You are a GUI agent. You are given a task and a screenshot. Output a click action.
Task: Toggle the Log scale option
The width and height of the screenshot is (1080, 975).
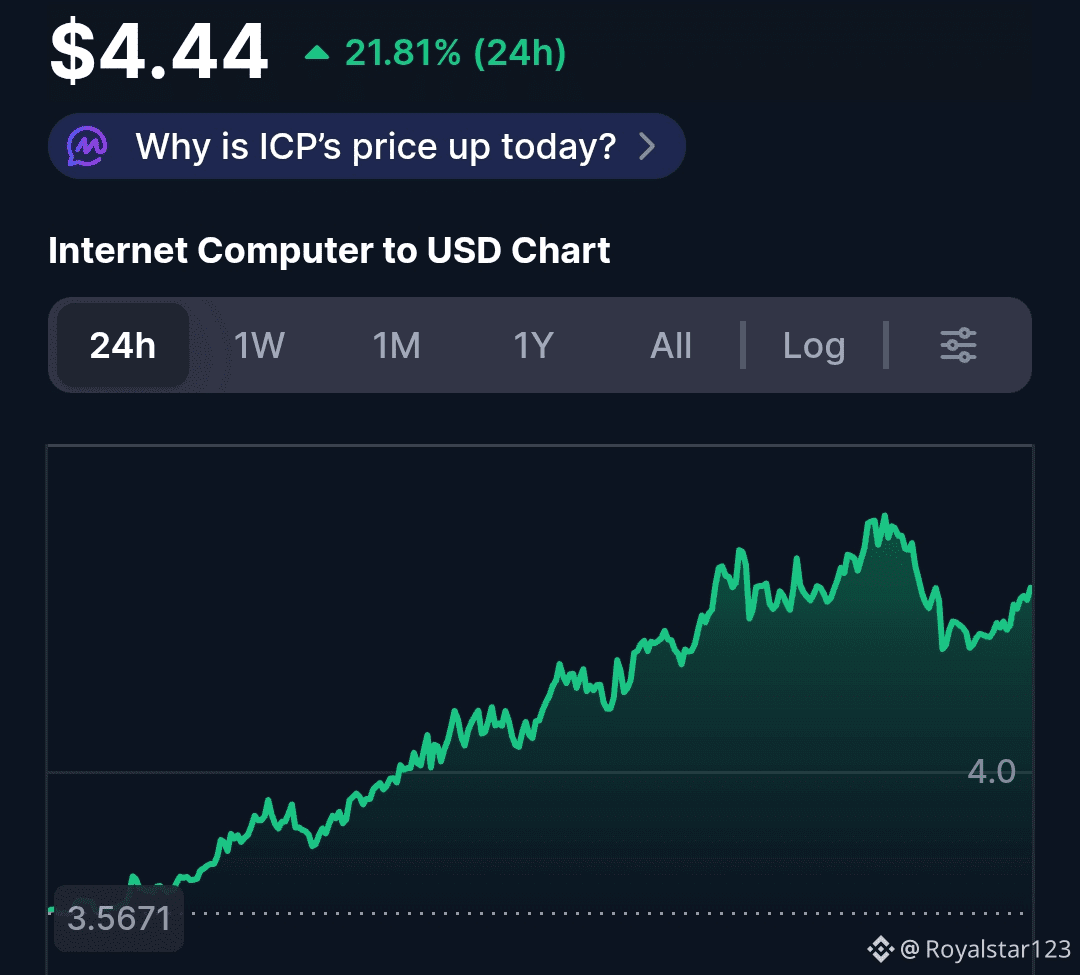[x=814, y=345]
